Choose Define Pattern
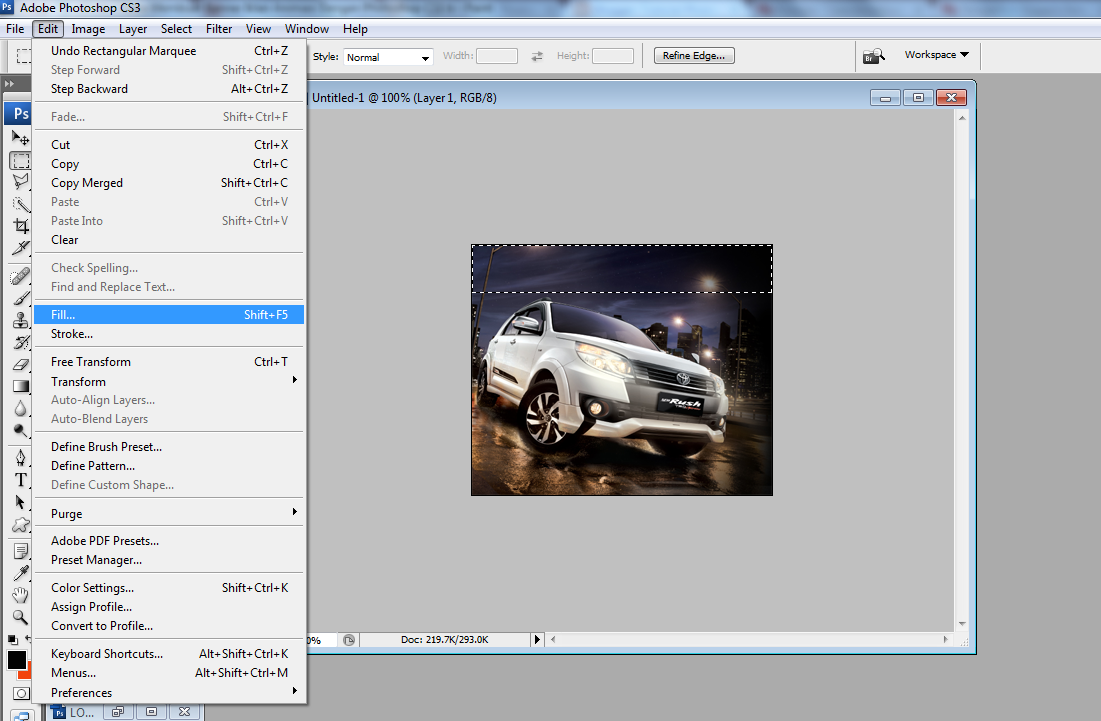Image resolution: width=1101 pixels, height=721 pixels. coord(169,465)
